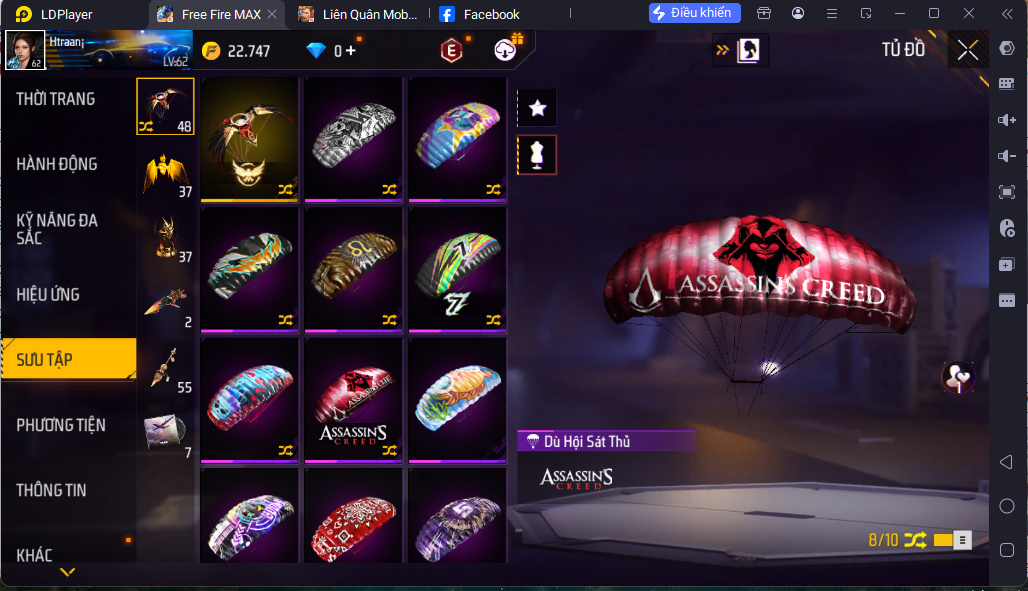Open the PHƯƠNG TIỆN category
Image resolution: width=1028 pixels, height=591 pixels.
pos(61,425)
